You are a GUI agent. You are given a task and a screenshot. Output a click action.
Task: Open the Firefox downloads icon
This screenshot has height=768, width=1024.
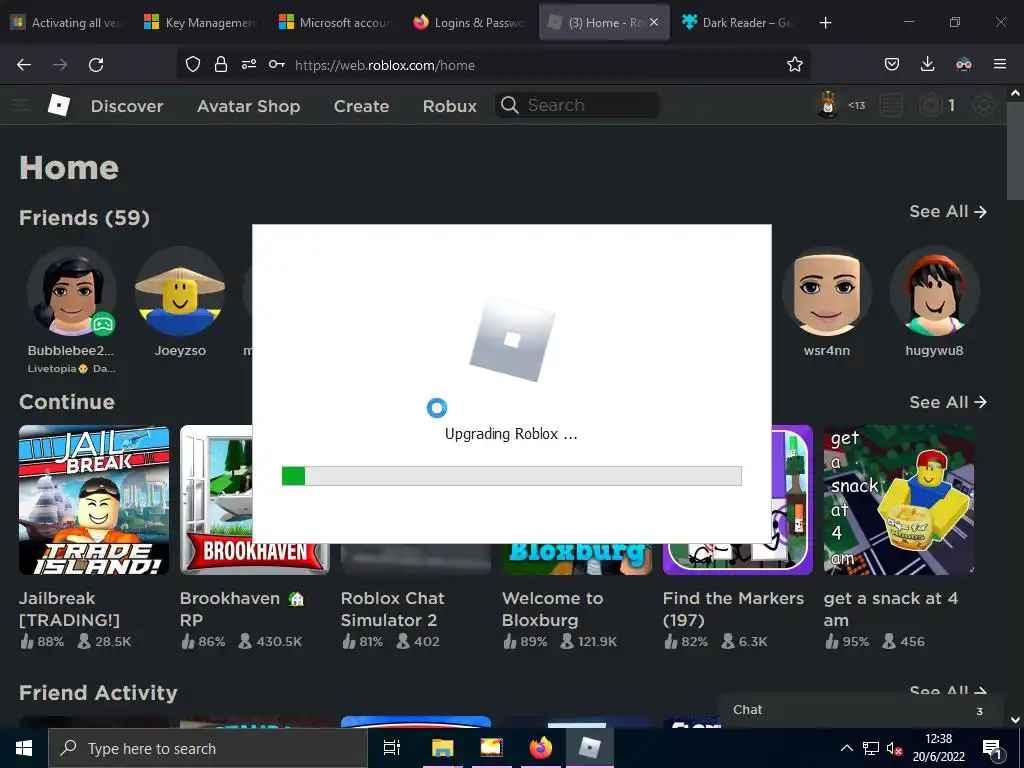tap(927, 65)
